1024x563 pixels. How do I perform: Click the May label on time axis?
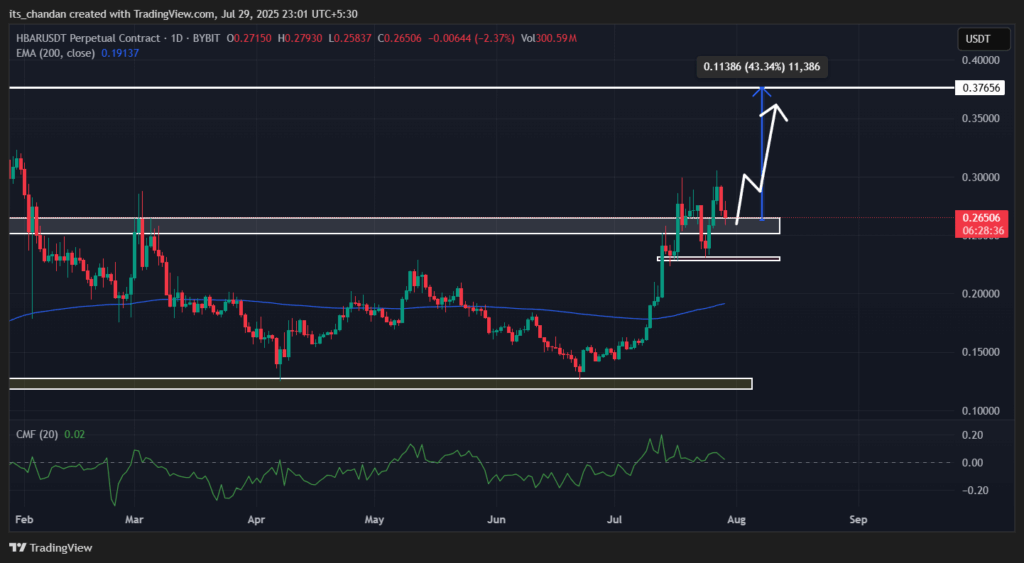[x=374, y=520]
